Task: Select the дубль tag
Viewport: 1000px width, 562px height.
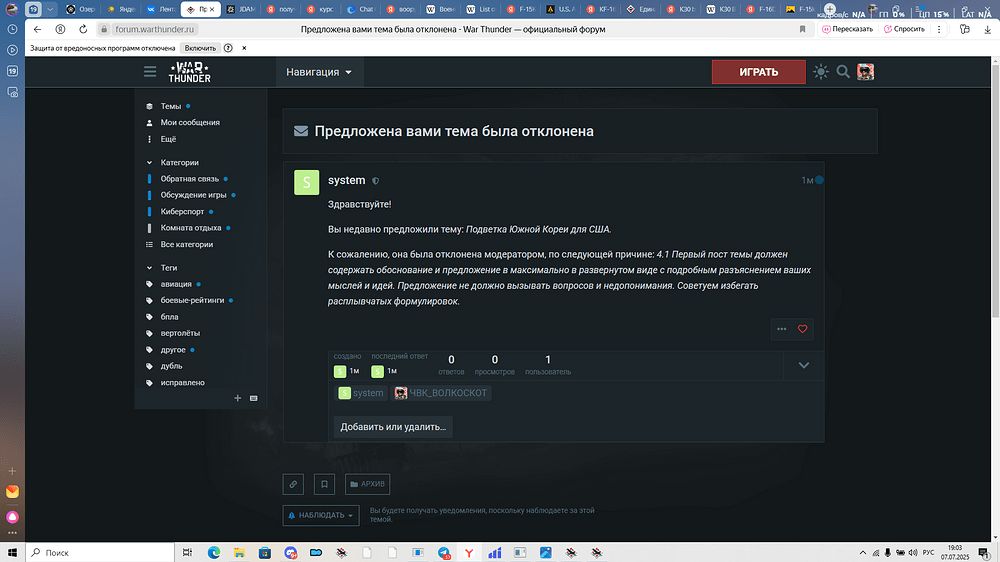Action: click(172, 366)
